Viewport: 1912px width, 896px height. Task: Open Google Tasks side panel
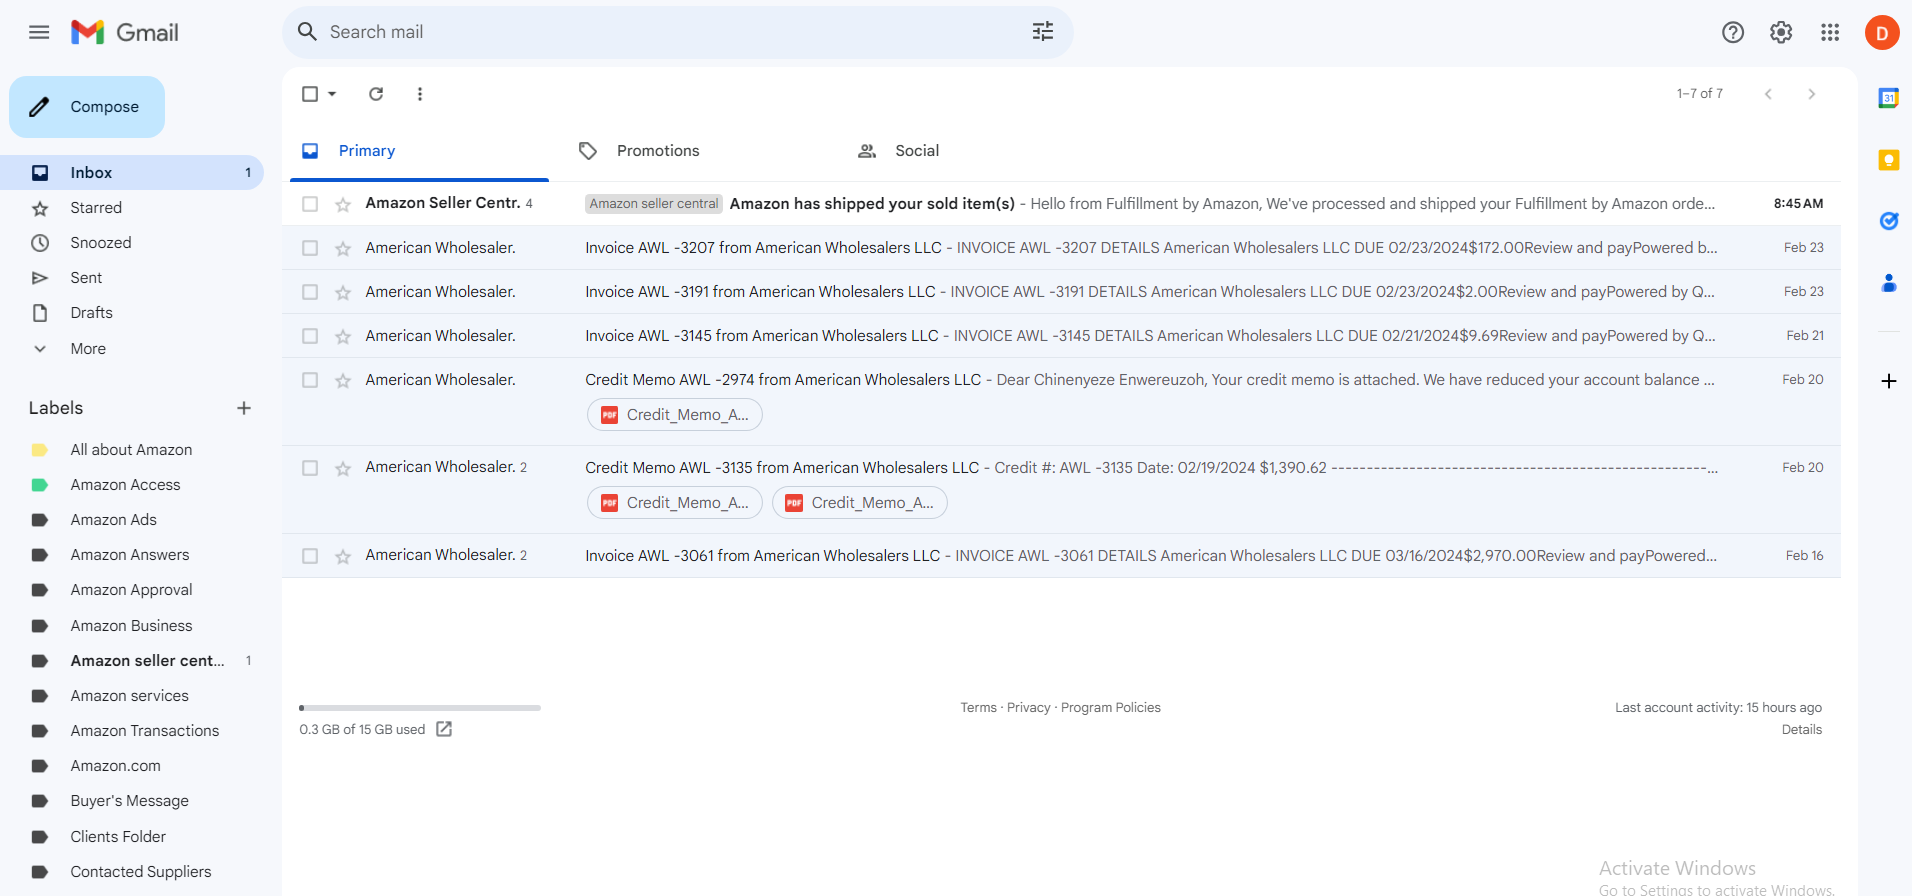(1889, 221)
